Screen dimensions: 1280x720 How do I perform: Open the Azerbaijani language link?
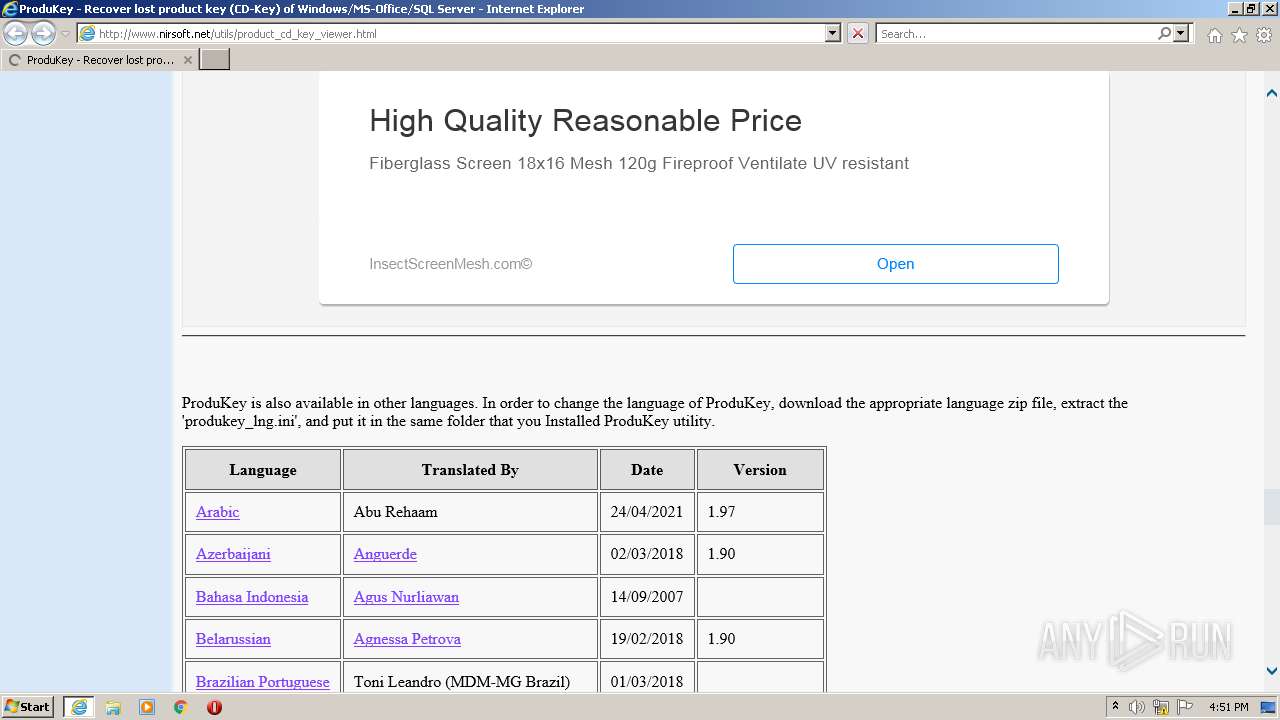pyautogui.click(x=233, y=554)
